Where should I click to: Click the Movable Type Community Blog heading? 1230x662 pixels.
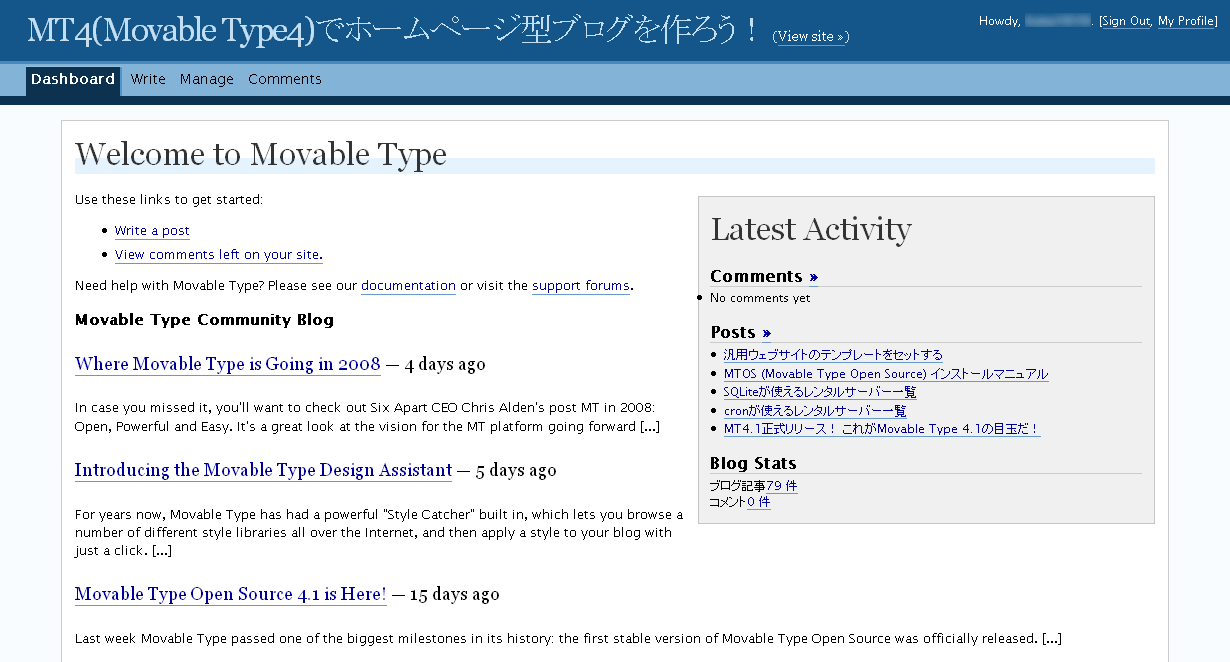tap(204, 320)
